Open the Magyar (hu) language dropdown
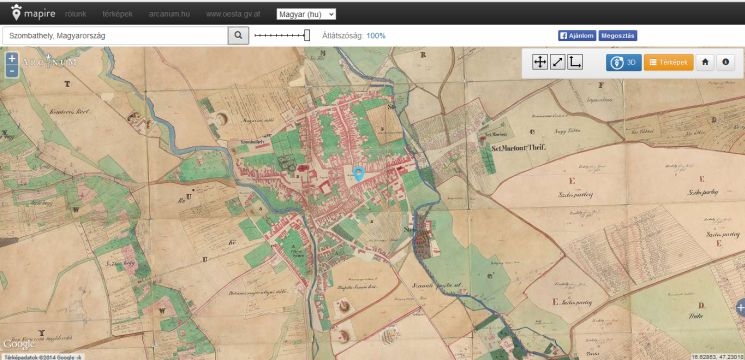745x360 pixels. click(306, 14)
